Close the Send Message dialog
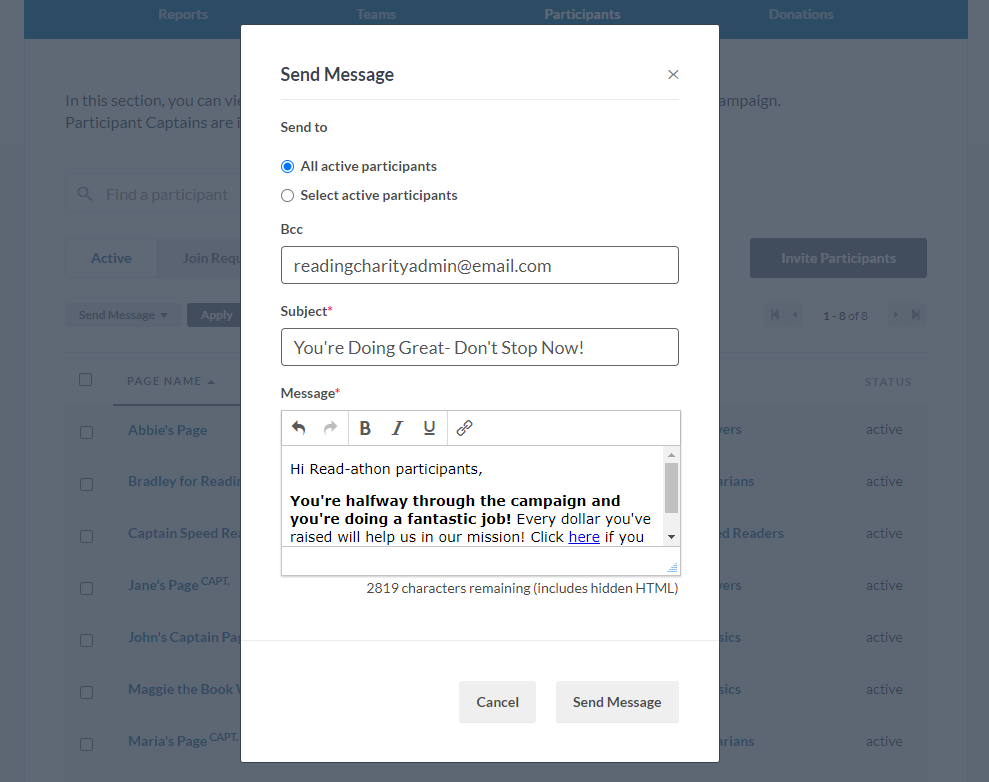 pos(673,74)
